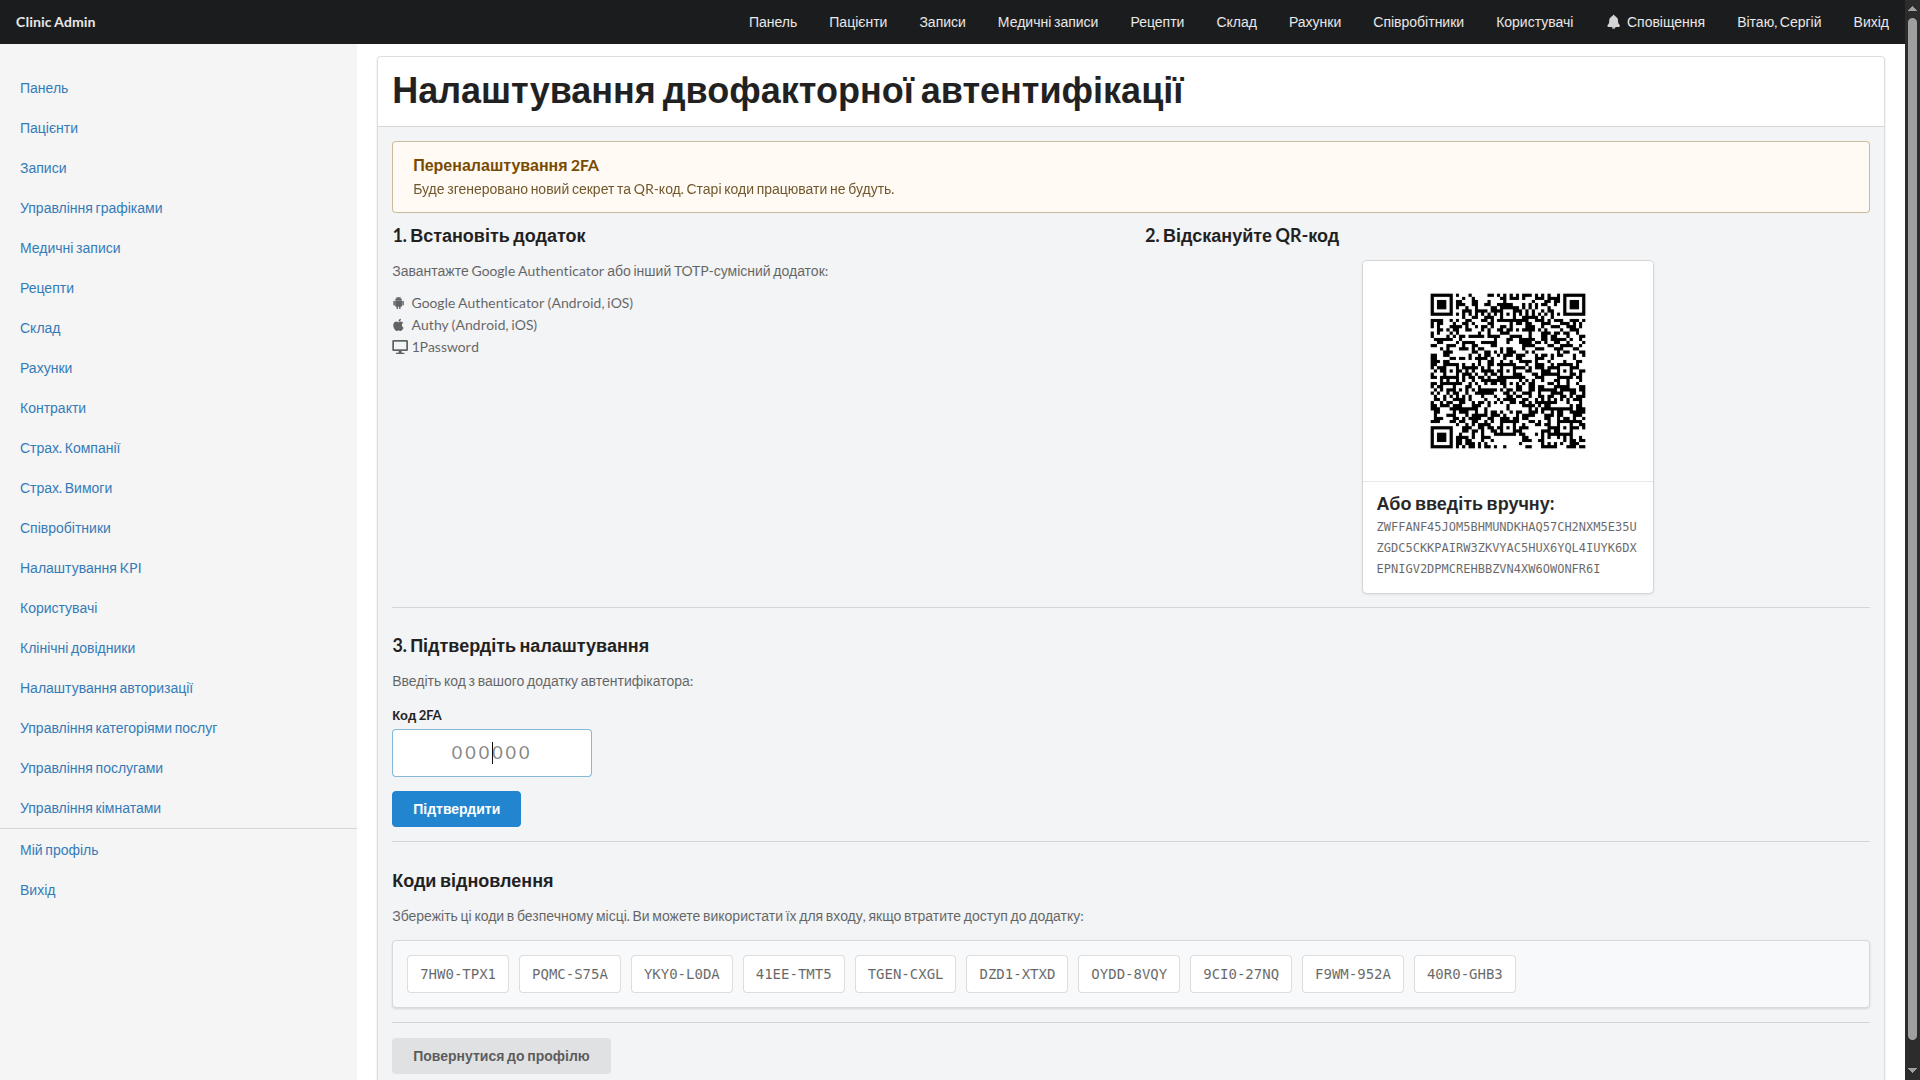Click the Підтвердити button
1920x1080 pixels.
pyautogui.click(x=456, y=809)
